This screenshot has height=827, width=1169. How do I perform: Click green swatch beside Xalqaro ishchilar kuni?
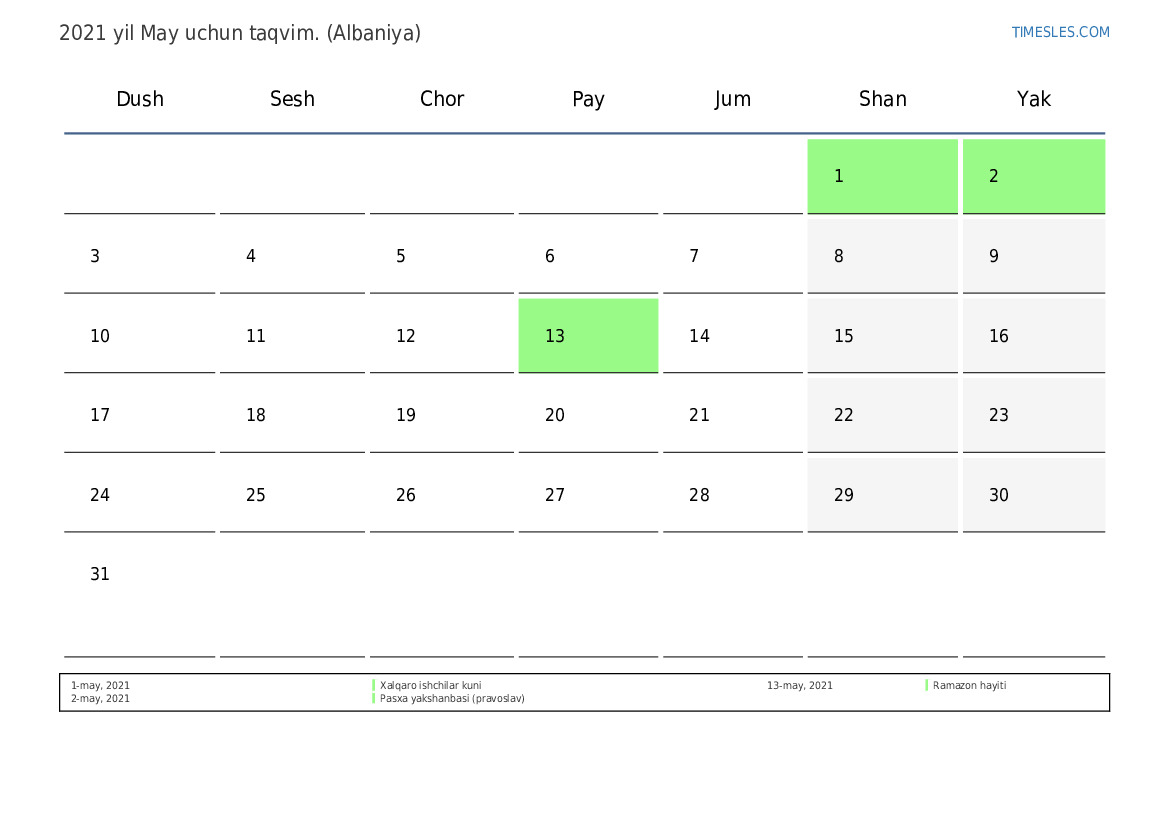(x=374, y=686)
